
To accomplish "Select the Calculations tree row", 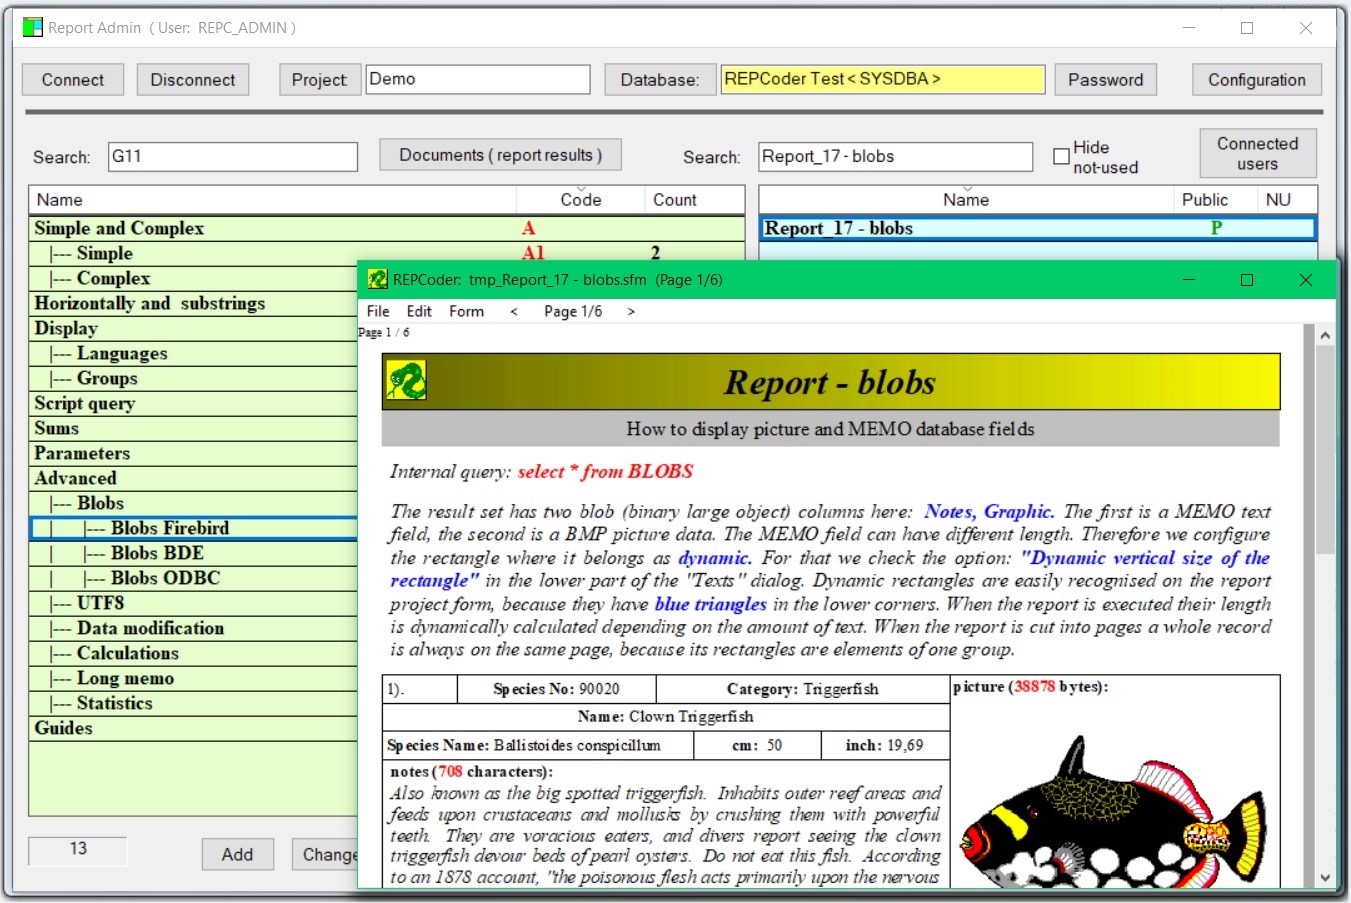I will pos(193,653).
